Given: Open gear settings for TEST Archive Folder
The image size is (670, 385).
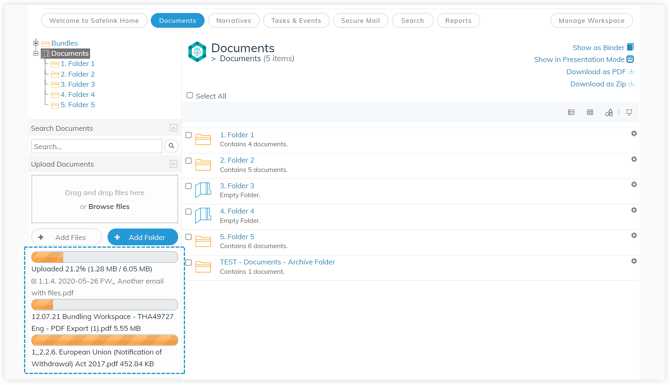Looking at the screenshot, I should click(634, 261).
